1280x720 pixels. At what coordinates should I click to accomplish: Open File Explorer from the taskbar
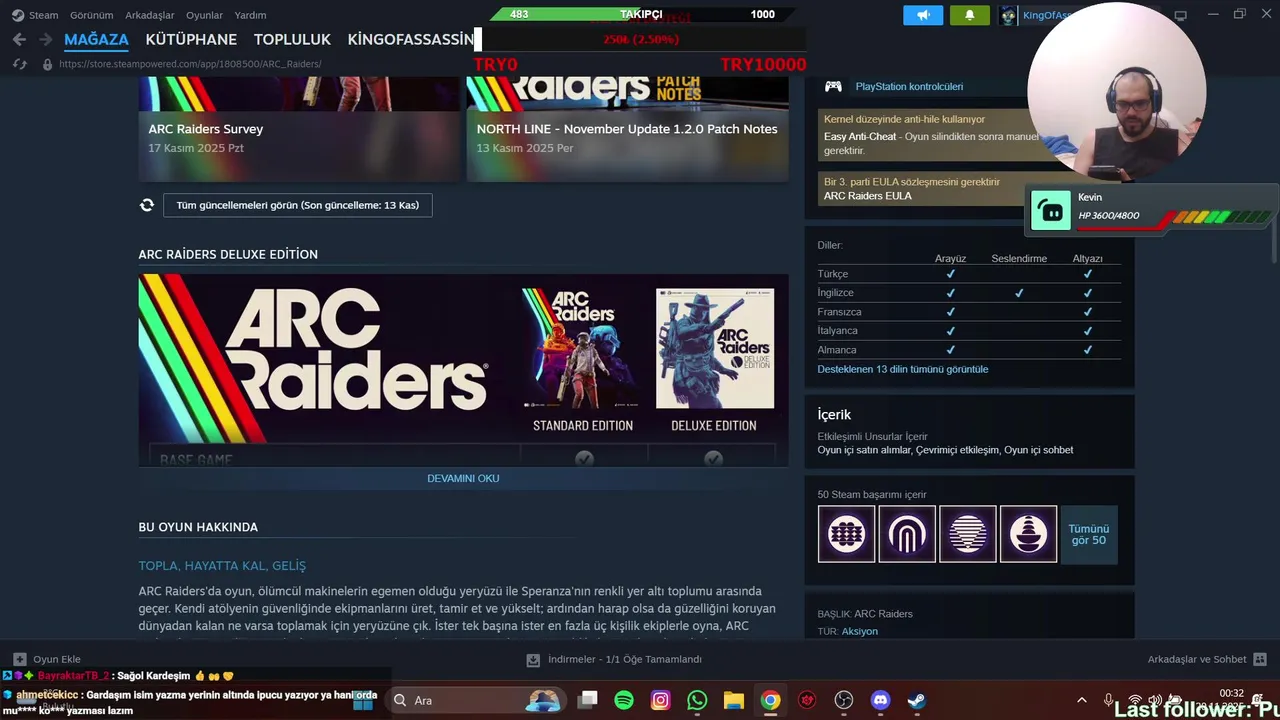click(x=733, y=700)
